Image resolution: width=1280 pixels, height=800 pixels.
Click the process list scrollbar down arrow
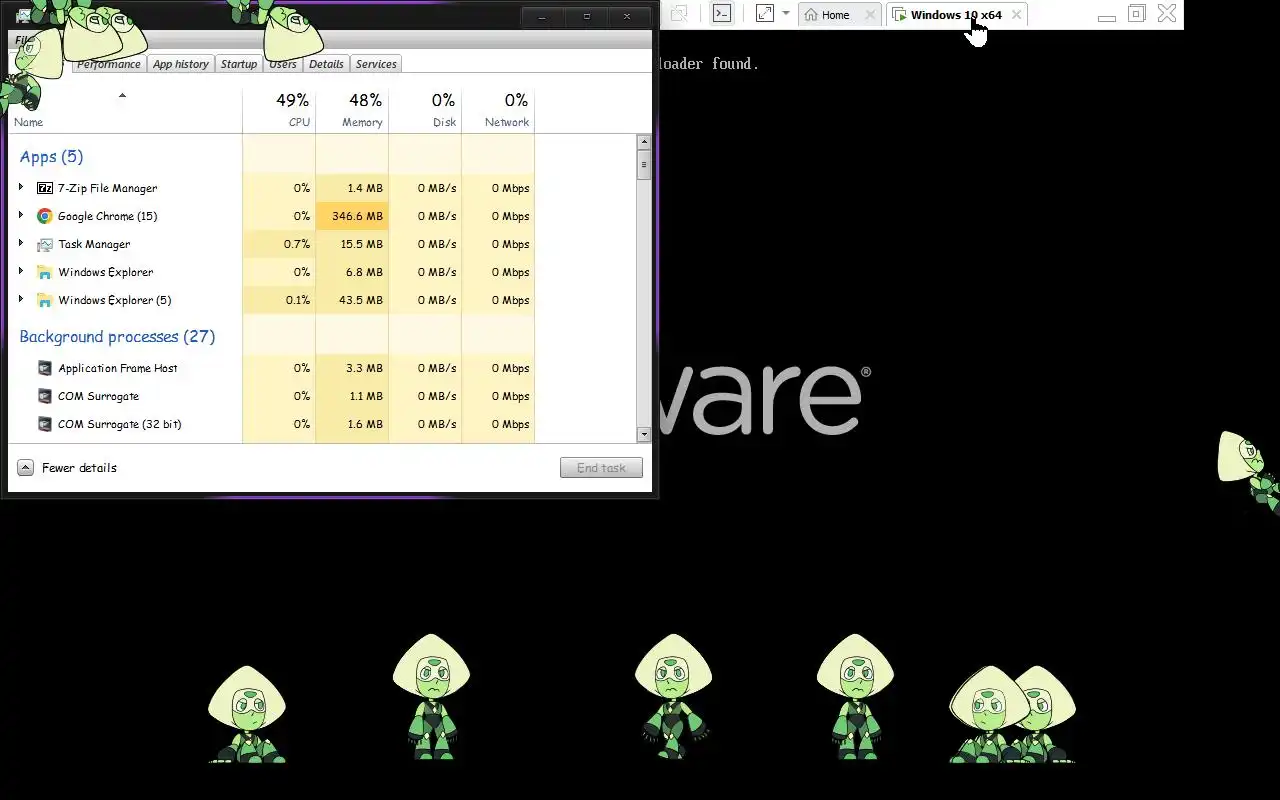click(644, 434)
